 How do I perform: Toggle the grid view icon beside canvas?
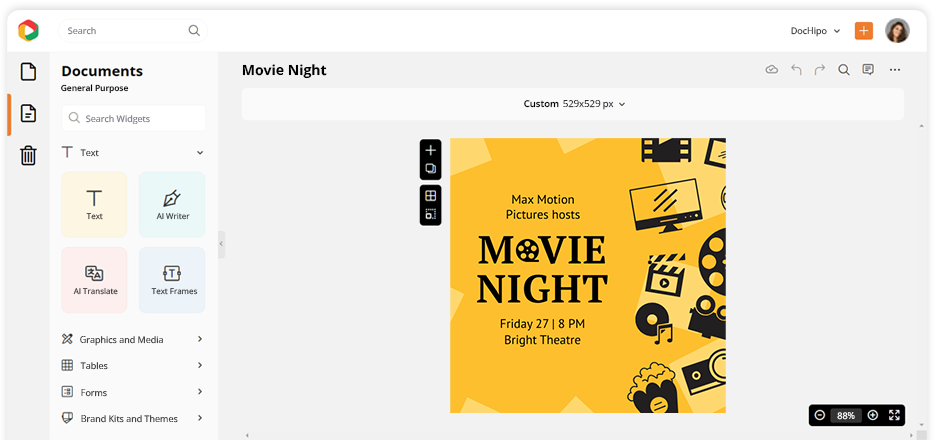coord(431,196)
